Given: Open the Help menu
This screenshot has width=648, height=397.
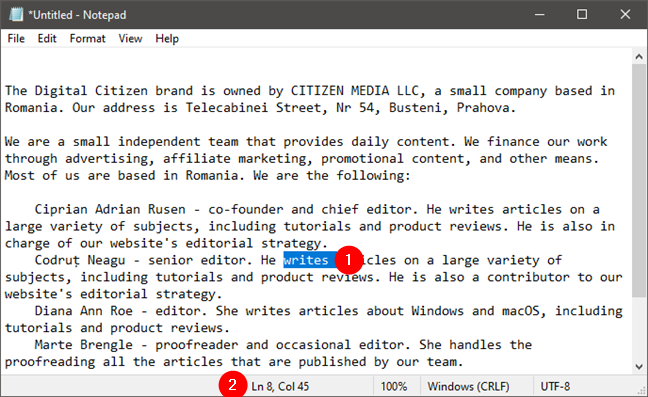Looking at the screenshot, I should [167, 38].
